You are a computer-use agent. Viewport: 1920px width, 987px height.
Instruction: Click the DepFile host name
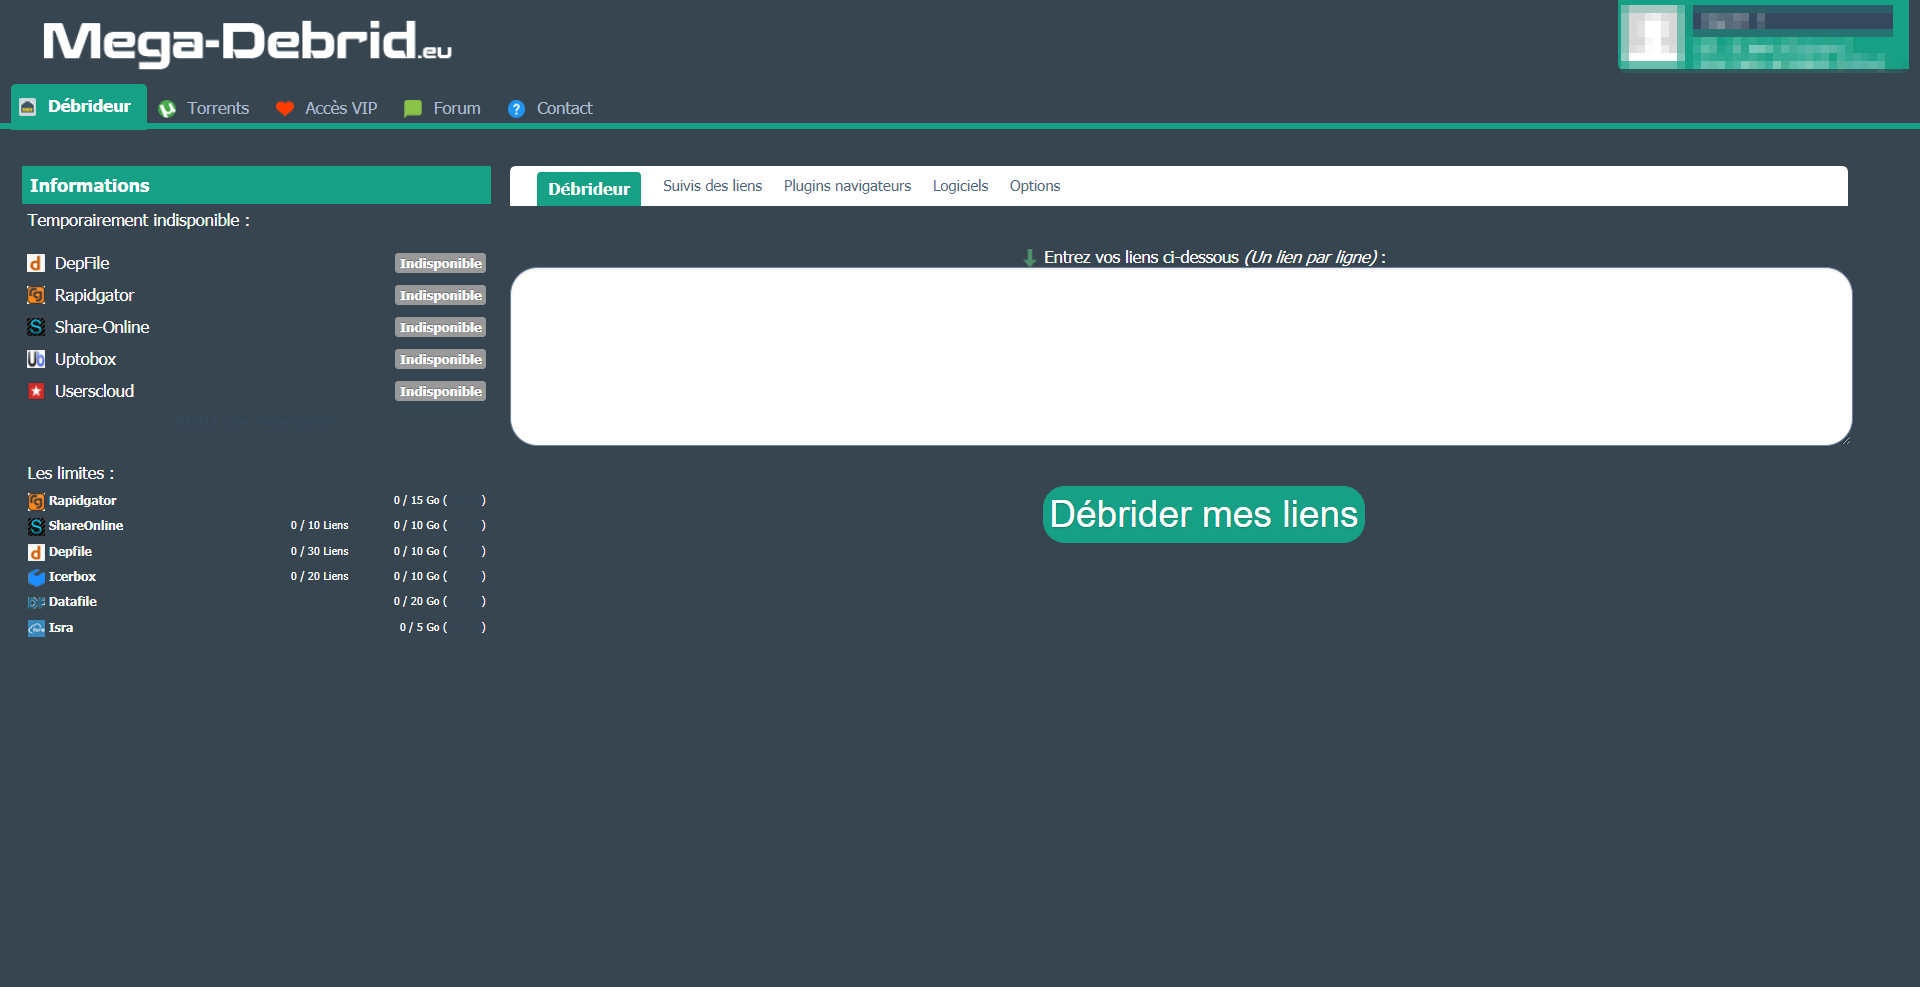tap(82, 263)
